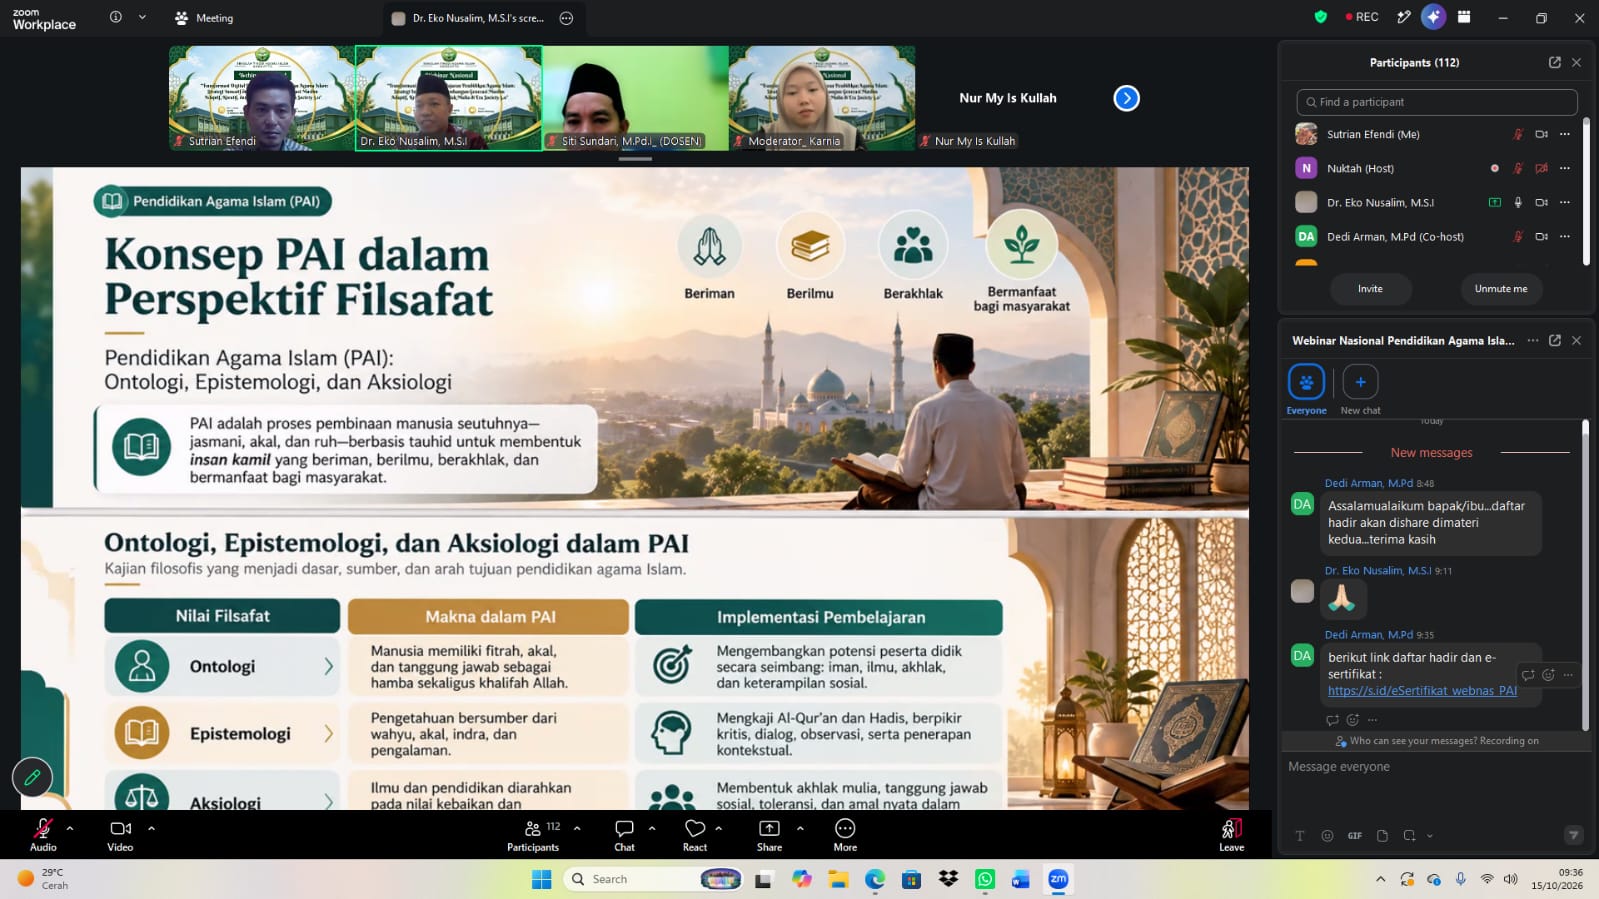Open the view layout icon in title bar
This screenshot has width=1599, height=899.
pos(1464,17)
